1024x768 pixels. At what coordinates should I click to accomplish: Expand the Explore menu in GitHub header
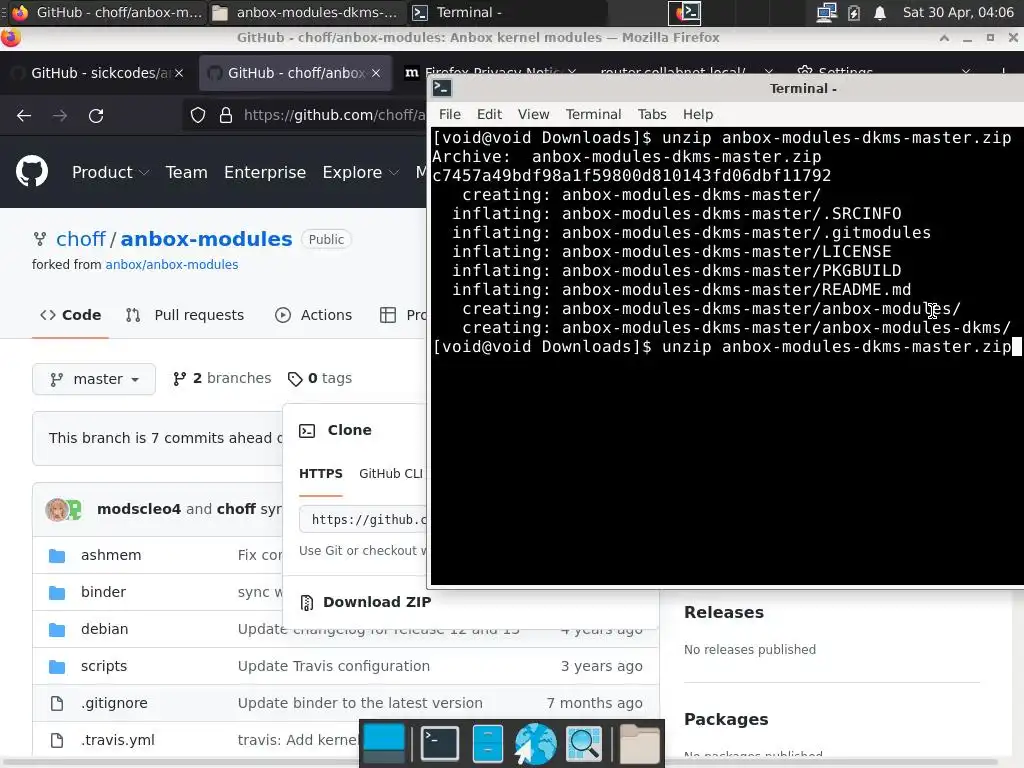point(360,172)
